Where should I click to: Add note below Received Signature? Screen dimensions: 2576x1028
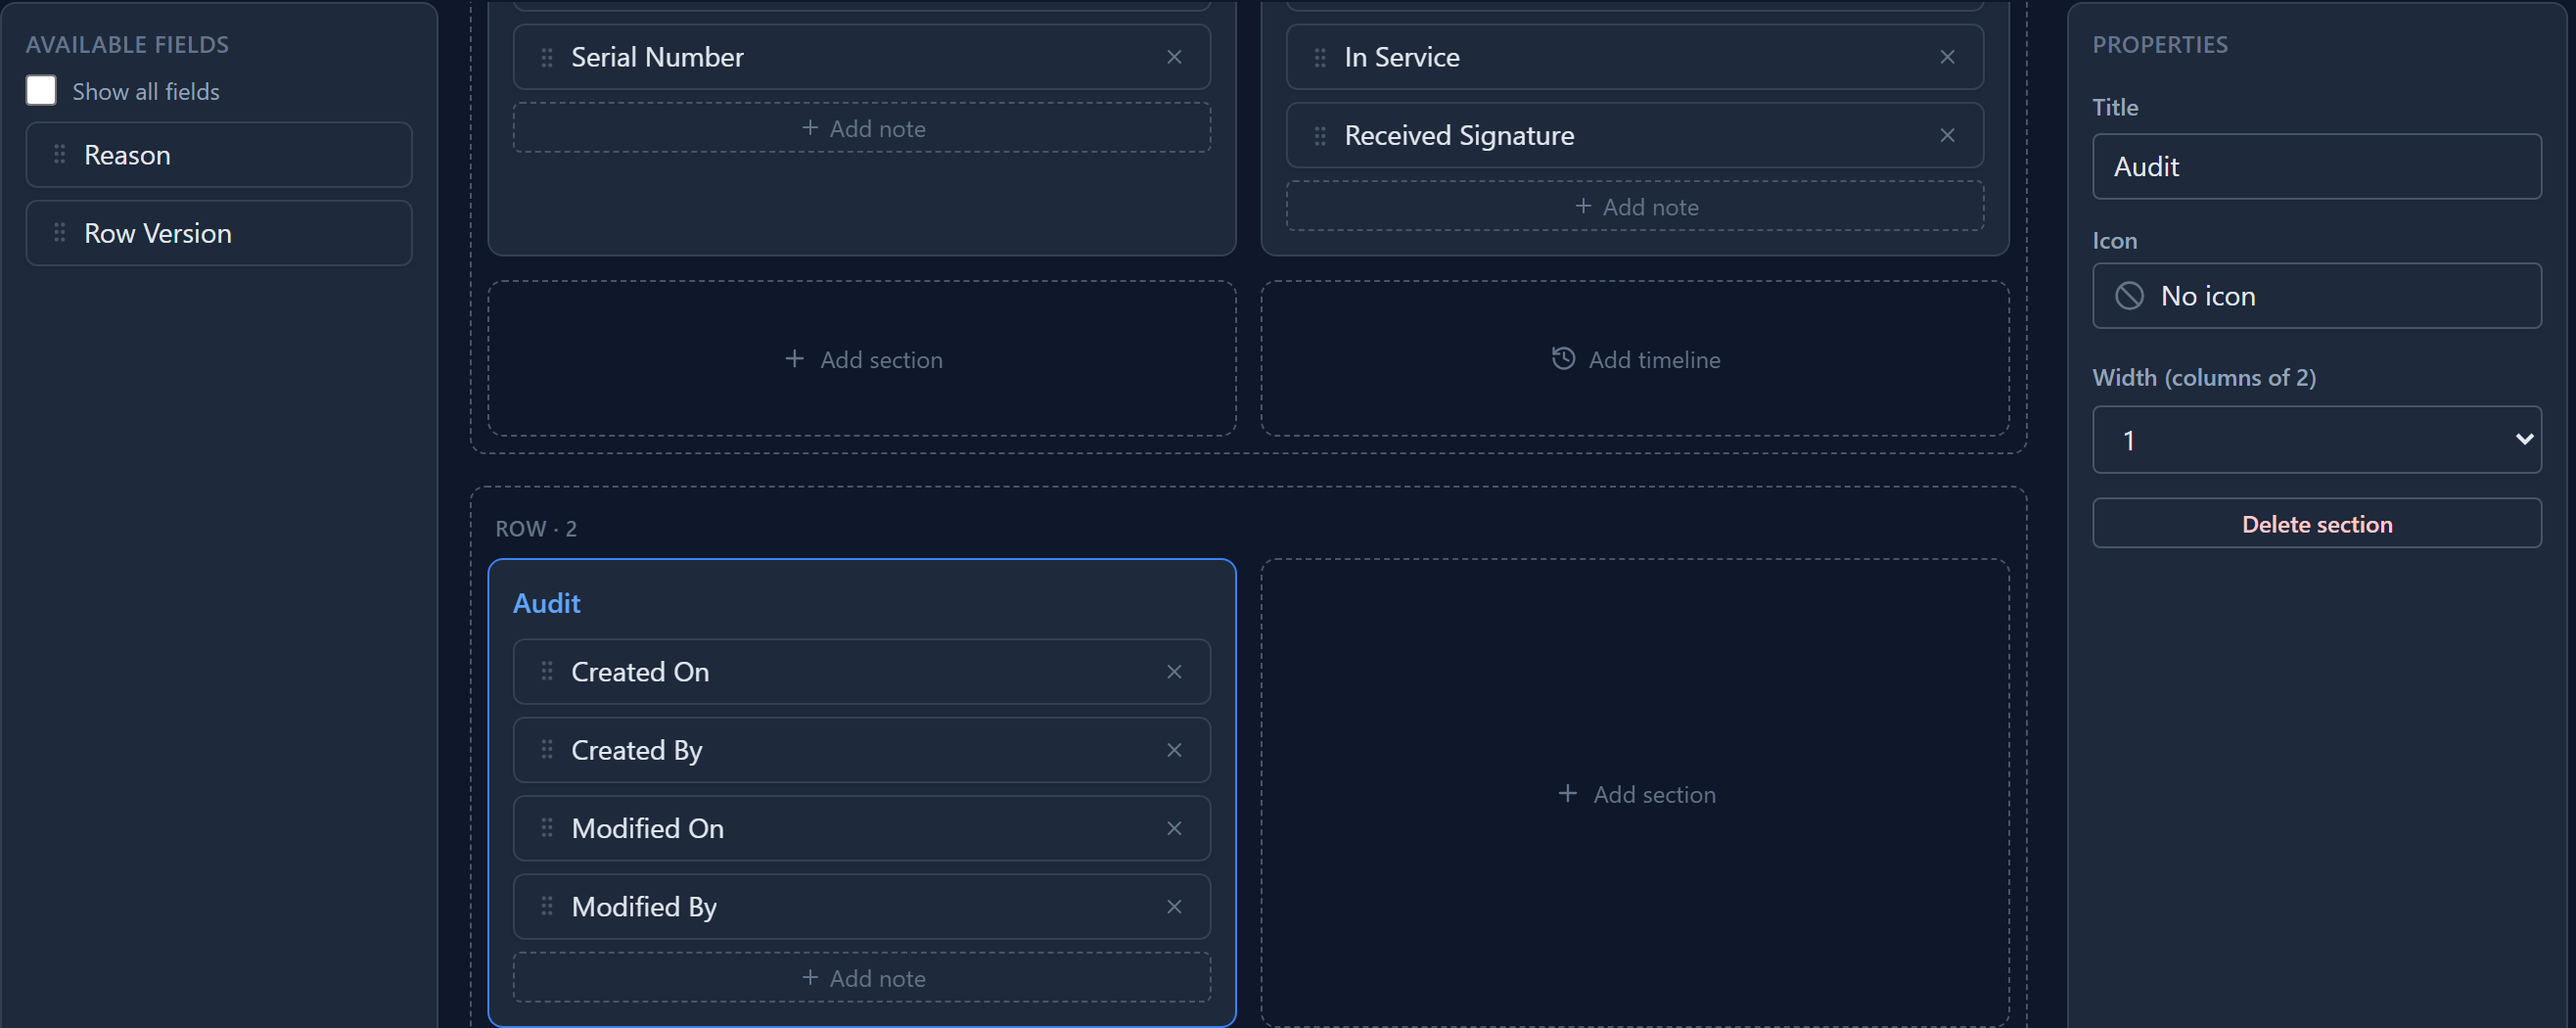click(1634, 206)
